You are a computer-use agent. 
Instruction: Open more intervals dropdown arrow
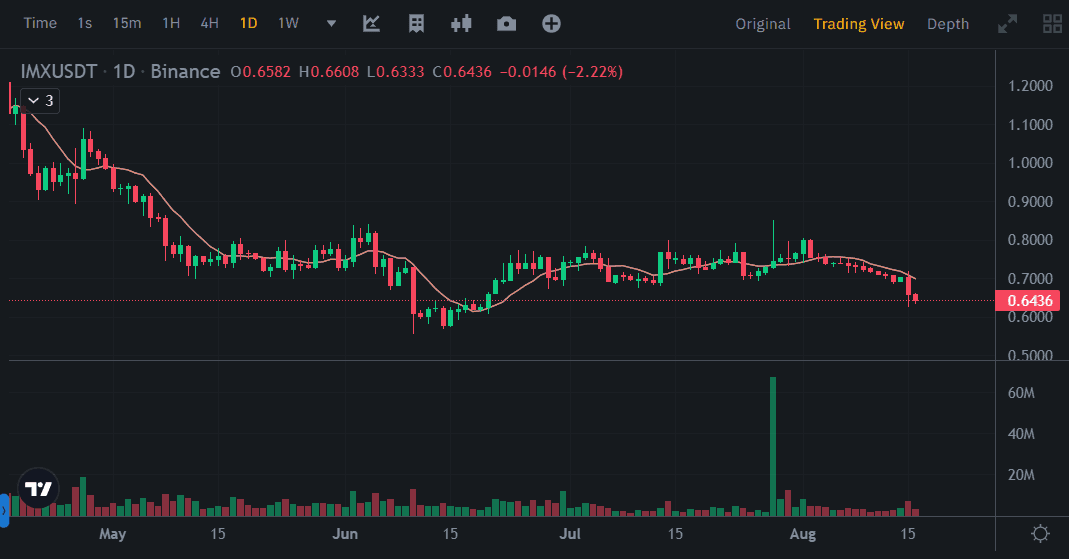(x=331, y=23)
